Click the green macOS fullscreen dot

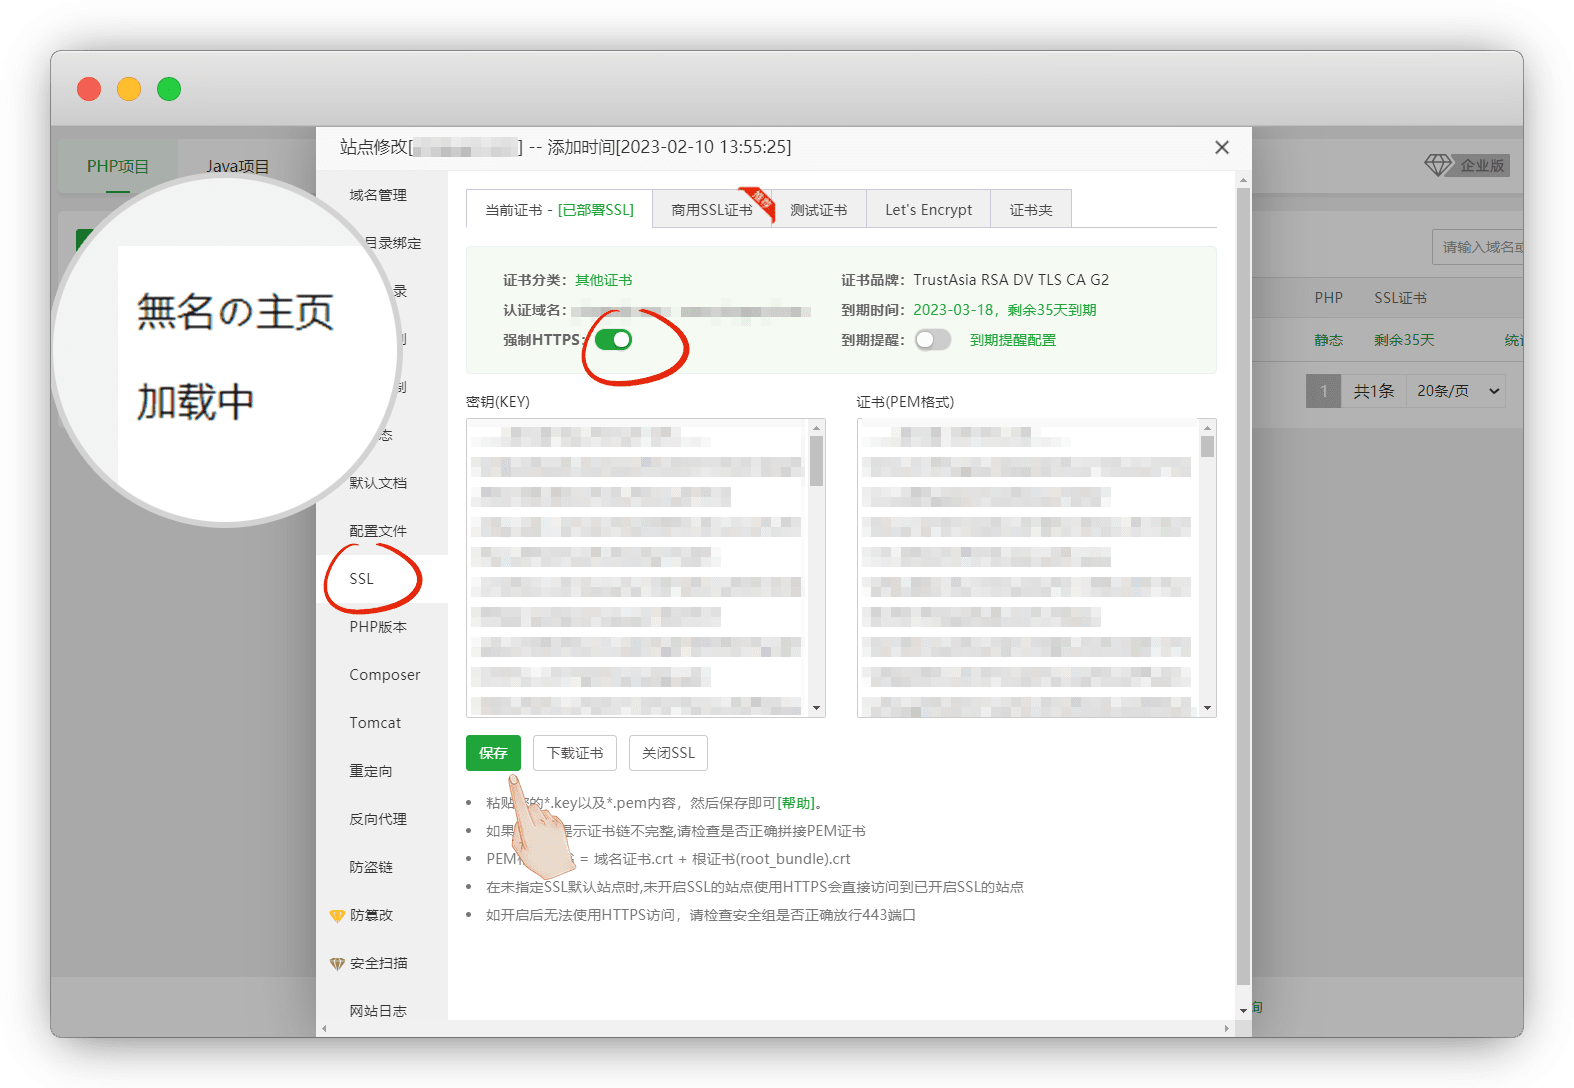[169, 89]
